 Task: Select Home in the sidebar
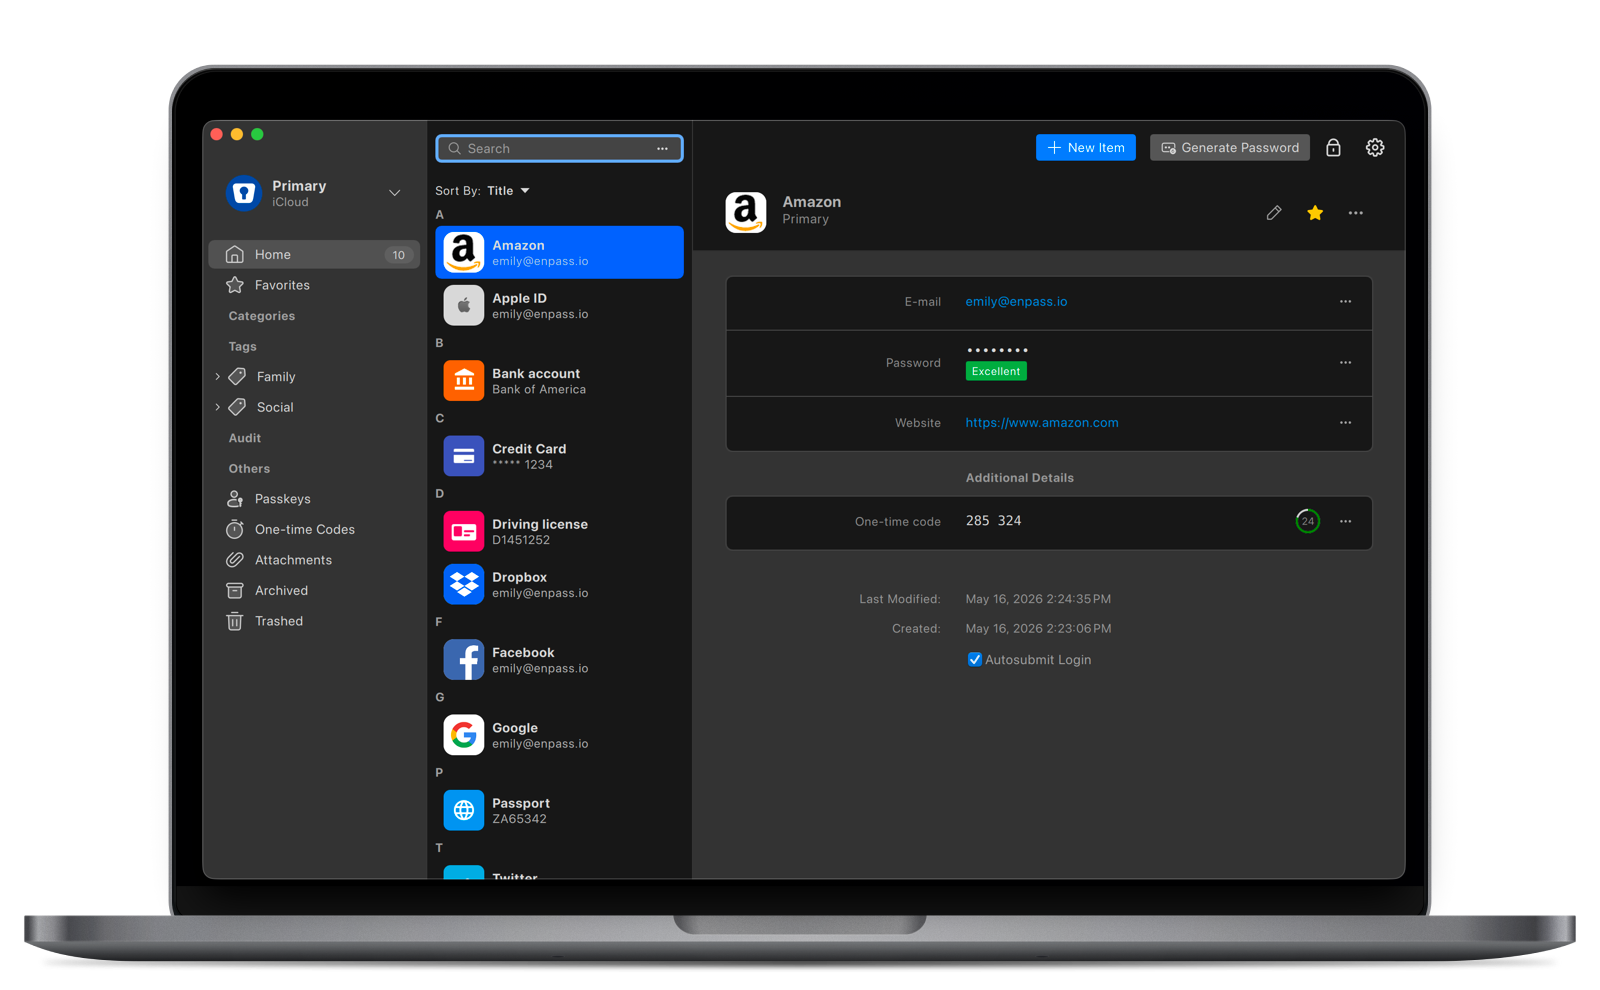click(313, 254)
